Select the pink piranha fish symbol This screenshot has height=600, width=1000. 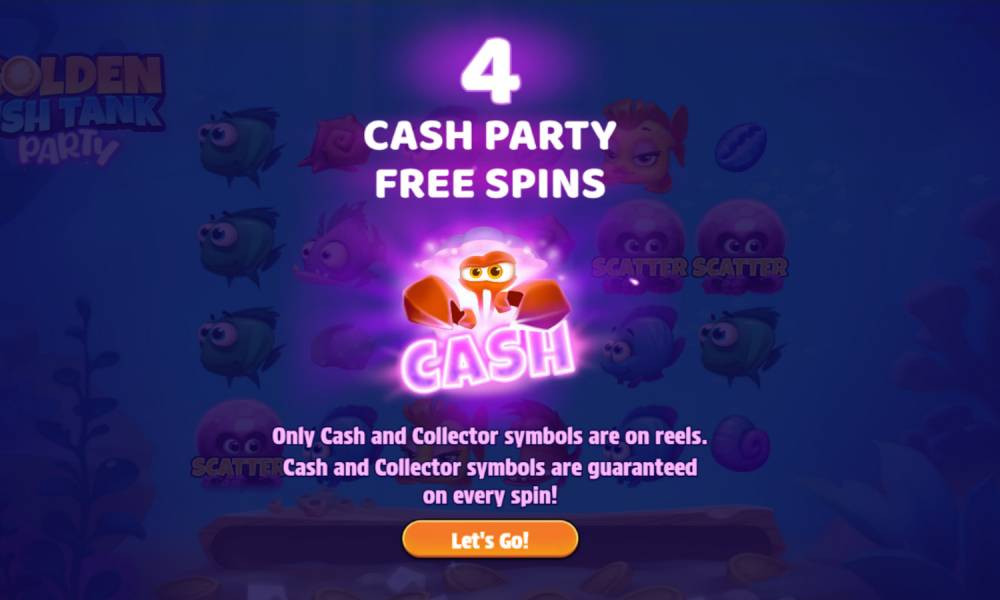click(x=337, y=245)
